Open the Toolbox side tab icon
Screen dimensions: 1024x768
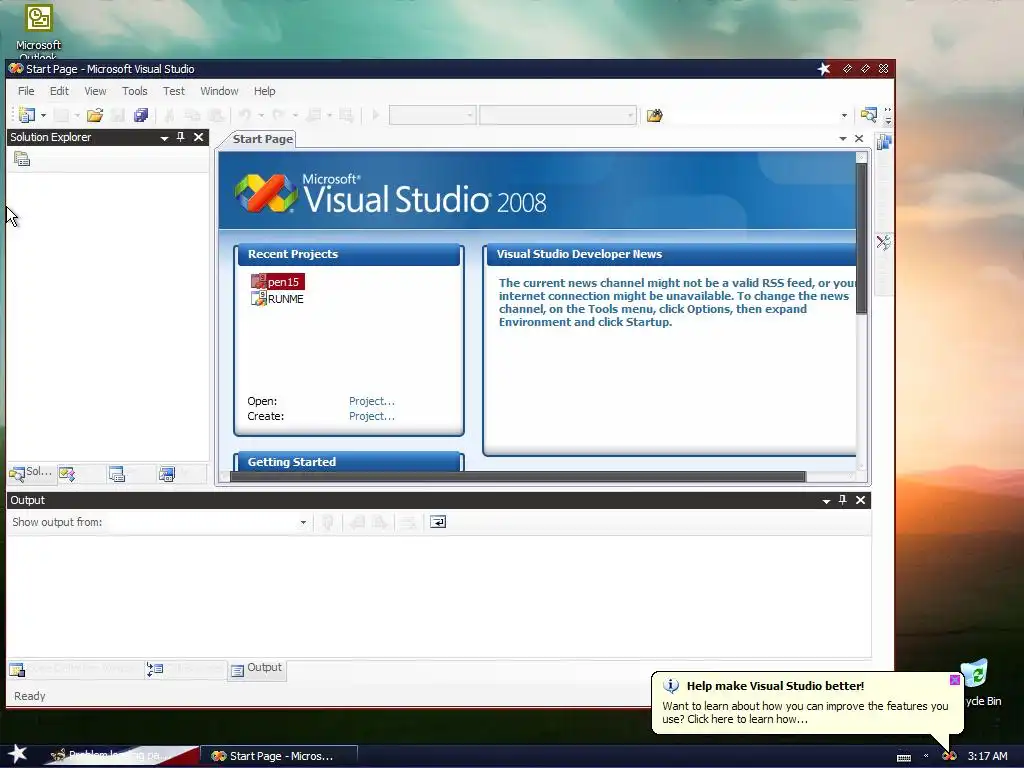(x=884, y=243)
